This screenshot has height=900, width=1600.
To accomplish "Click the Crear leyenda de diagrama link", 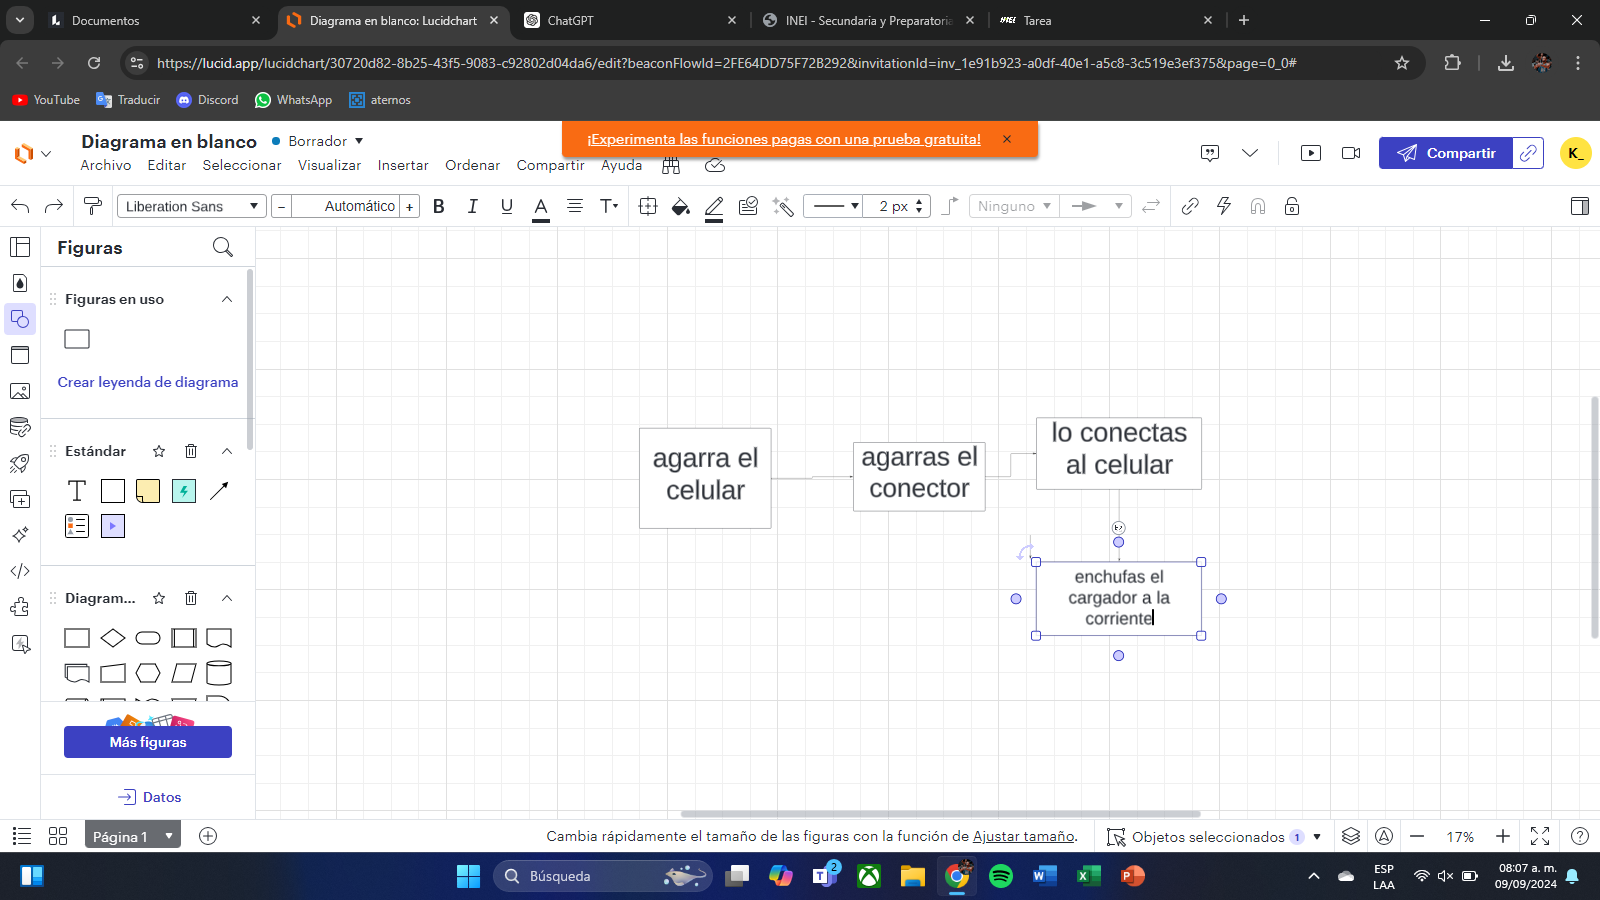I will tap(148, 382).
